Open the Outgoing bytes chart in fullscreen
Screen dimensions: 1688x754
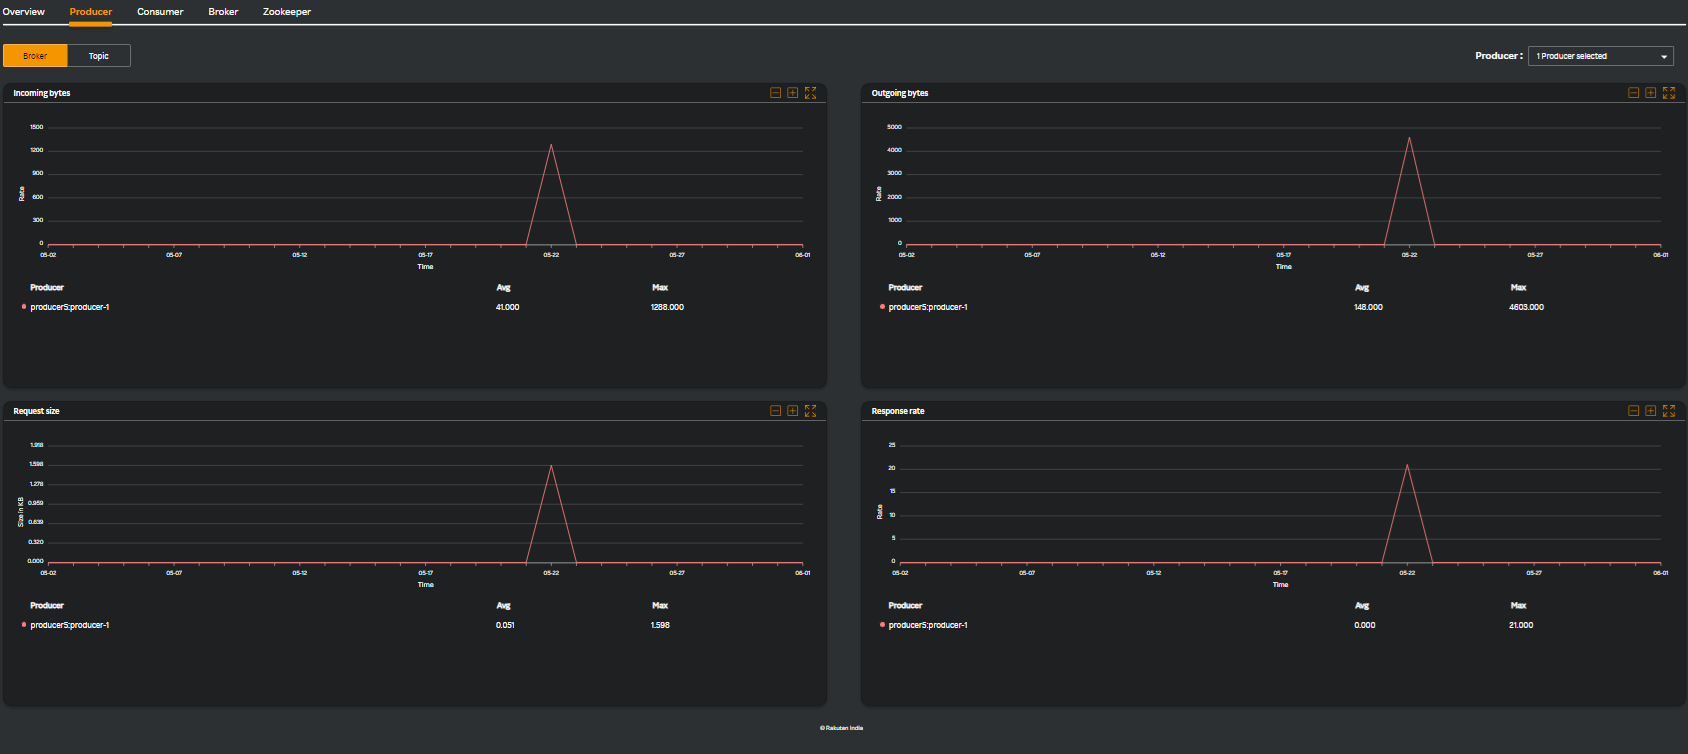(1669, 93)
